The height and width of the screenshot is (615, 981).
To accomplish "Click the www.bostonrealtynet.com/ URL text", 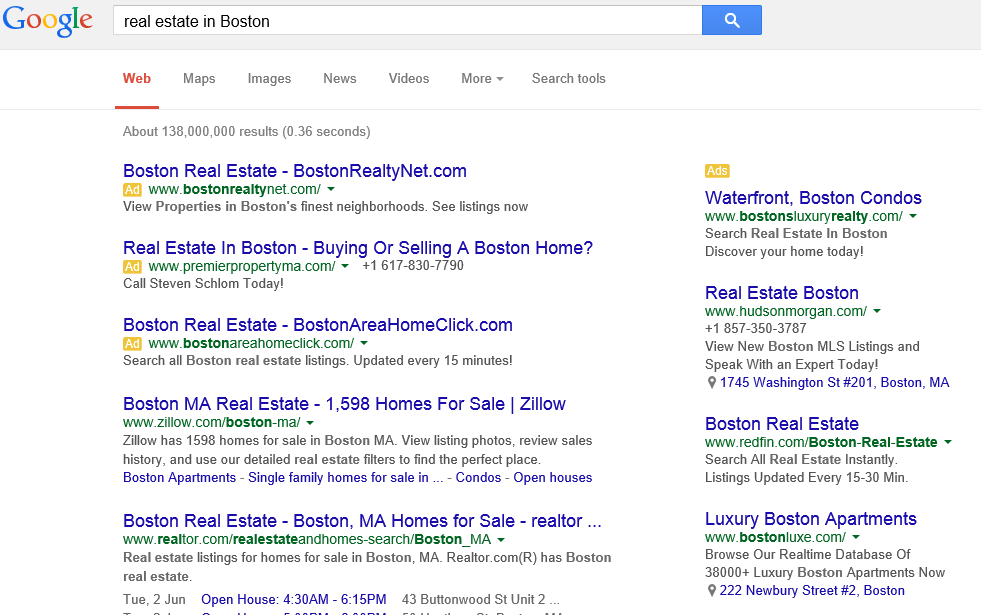I will point(235,189).
